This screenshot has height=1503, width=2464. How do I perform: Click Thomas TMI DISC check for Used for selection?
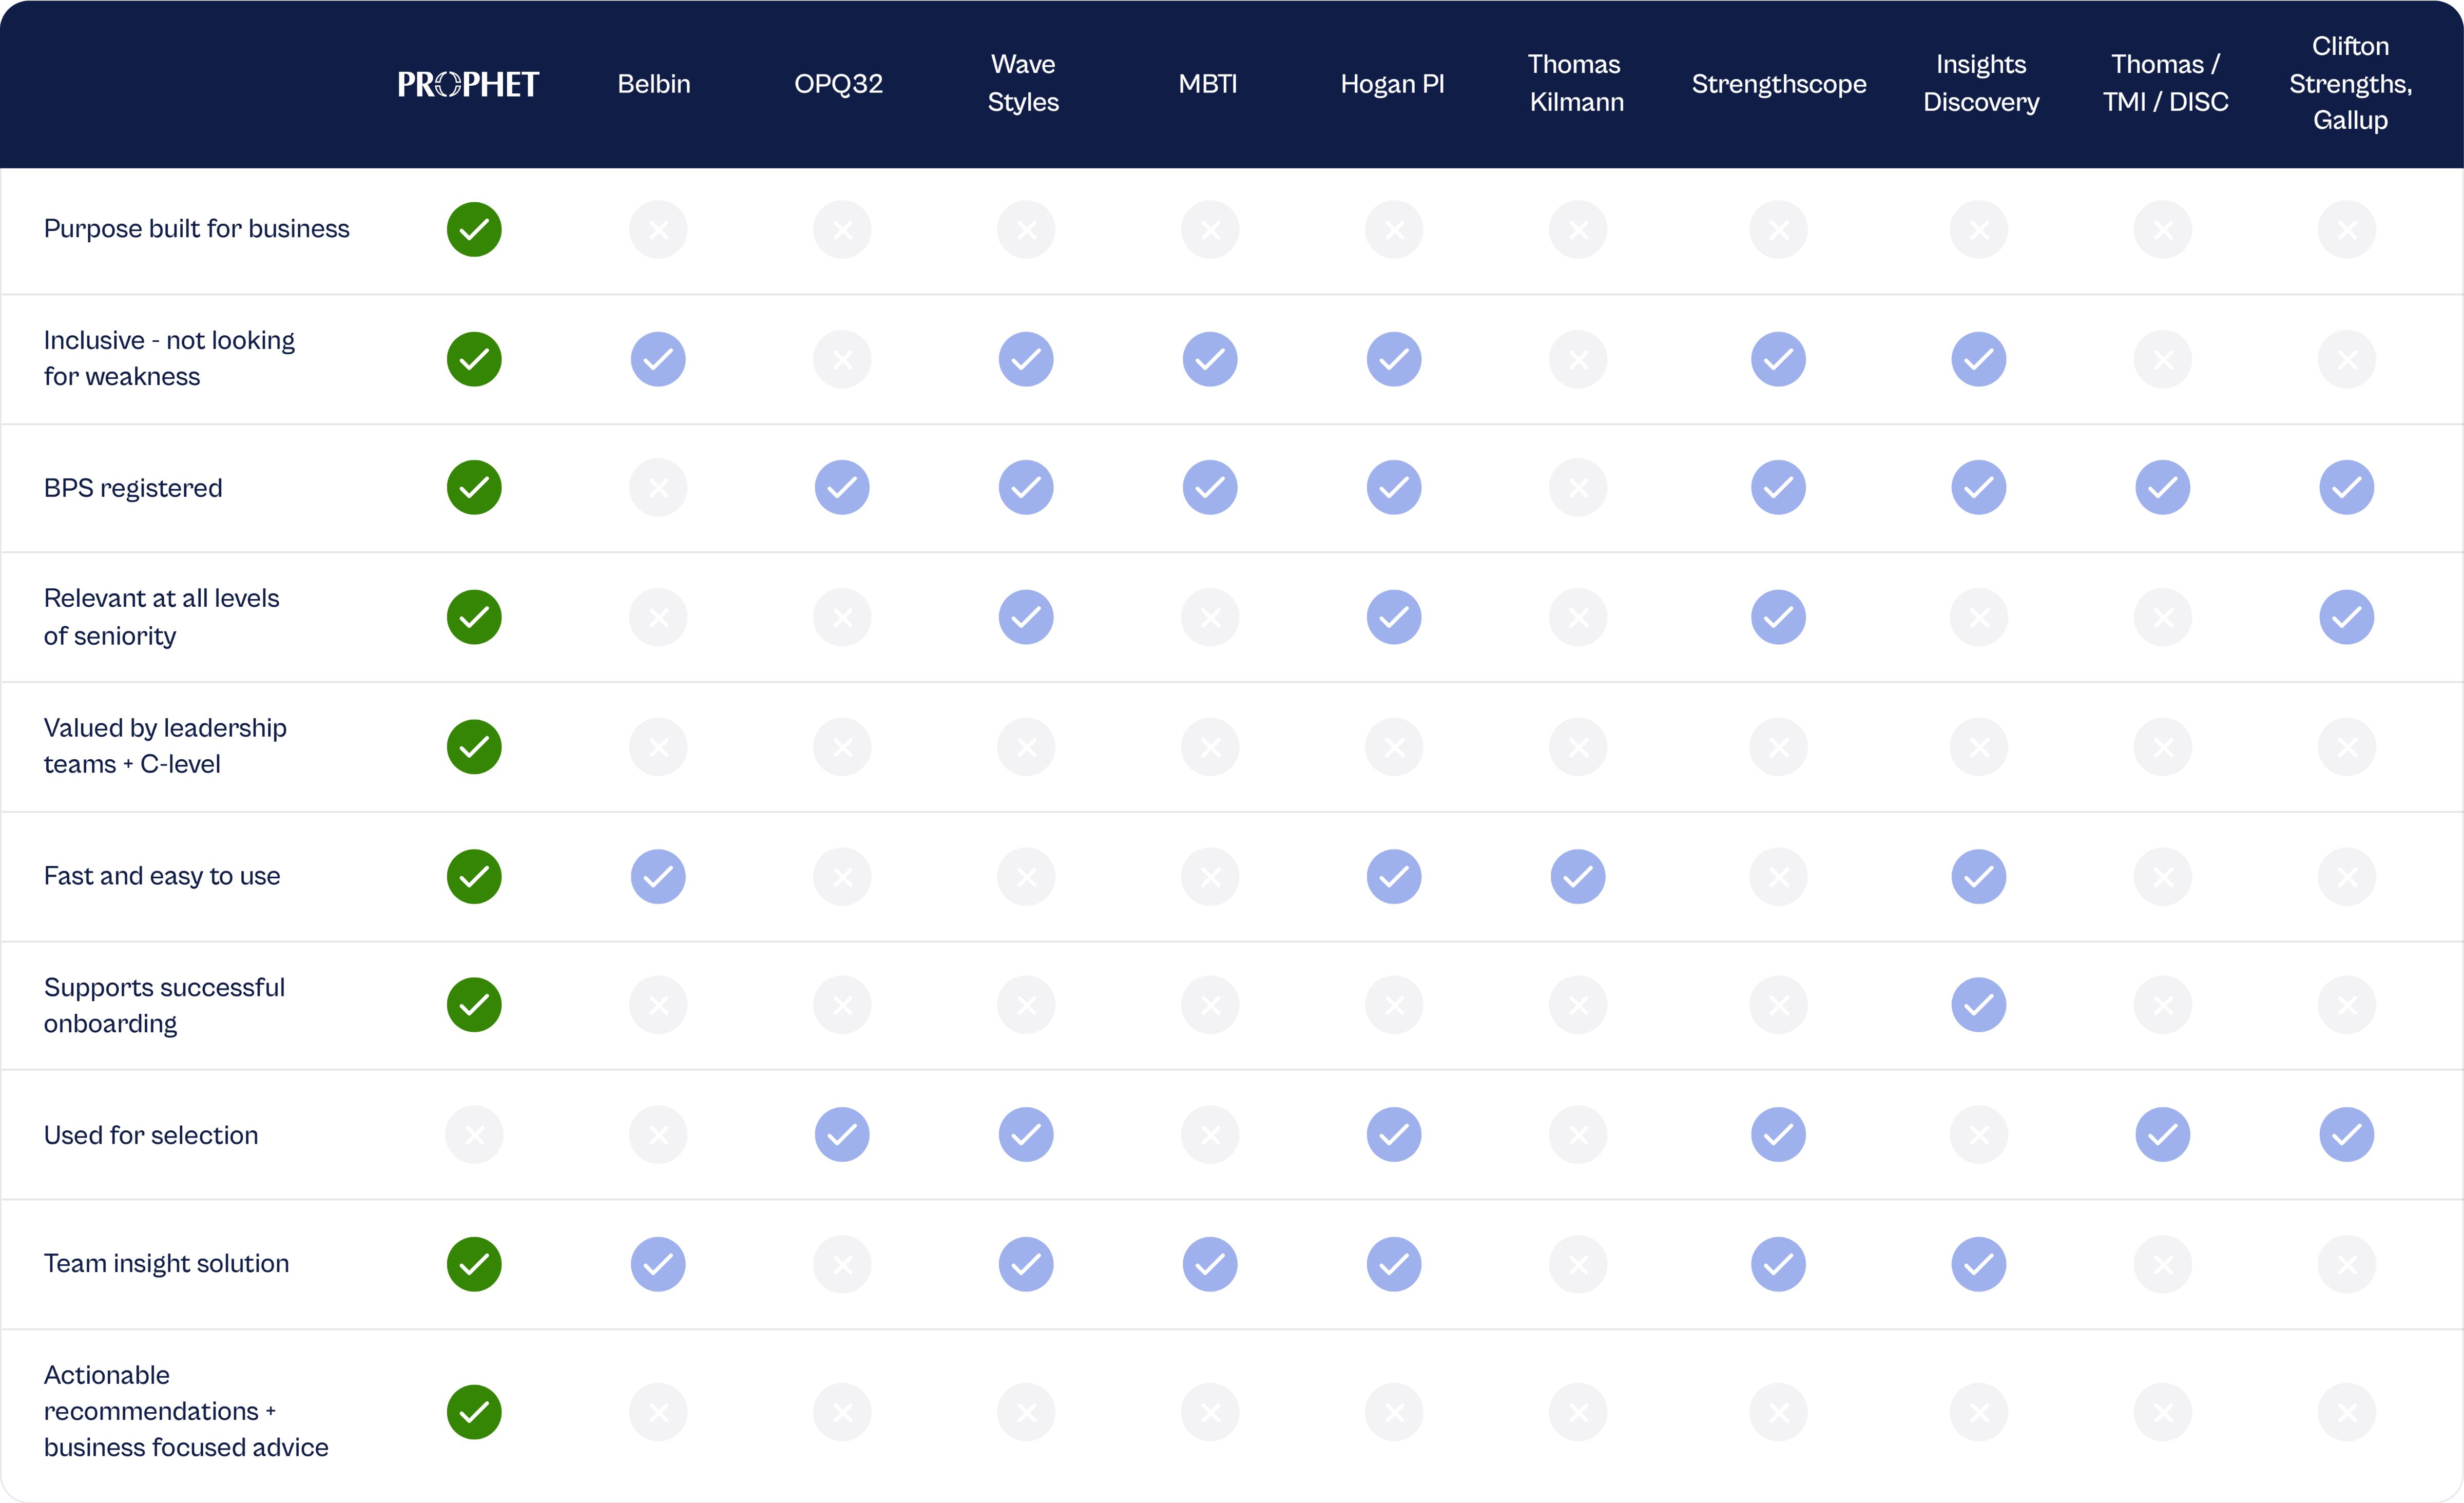click(2163, 1135)
